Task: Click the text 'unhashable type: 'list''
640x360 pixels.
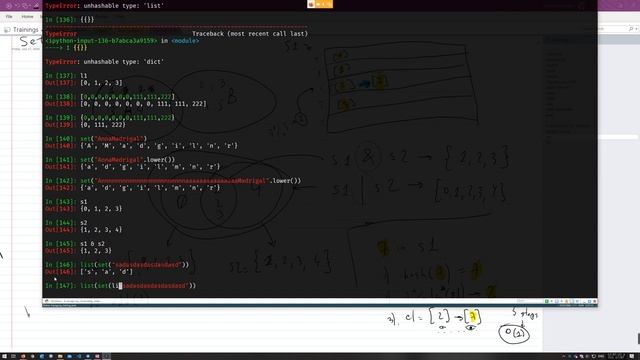Action: point(123,6)
